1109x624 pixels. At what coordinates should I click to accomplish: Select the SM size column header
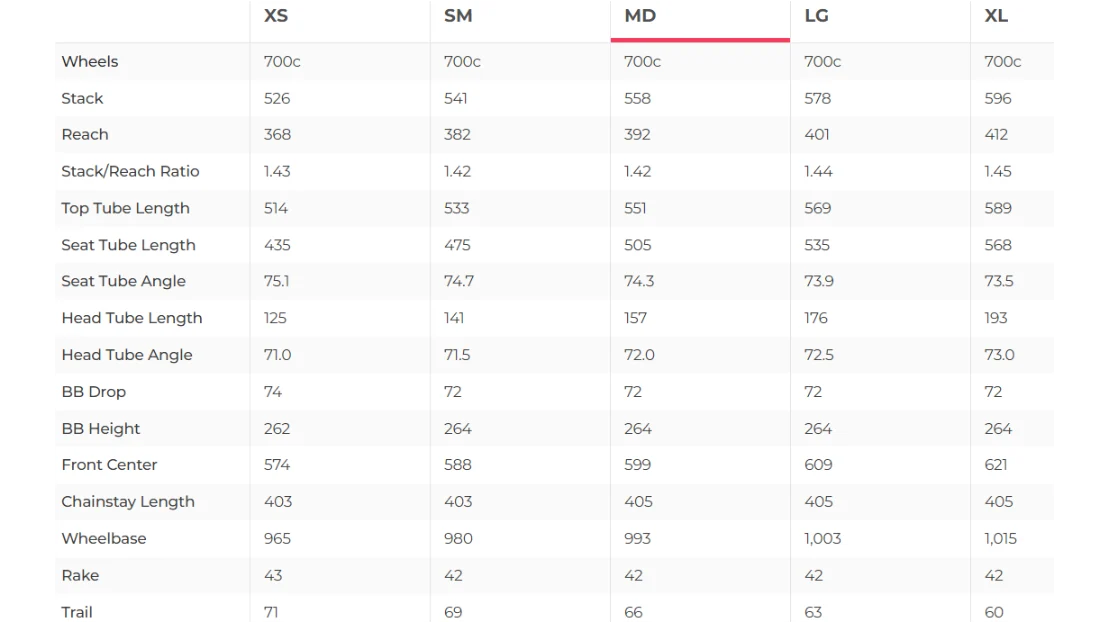(458, 16)
